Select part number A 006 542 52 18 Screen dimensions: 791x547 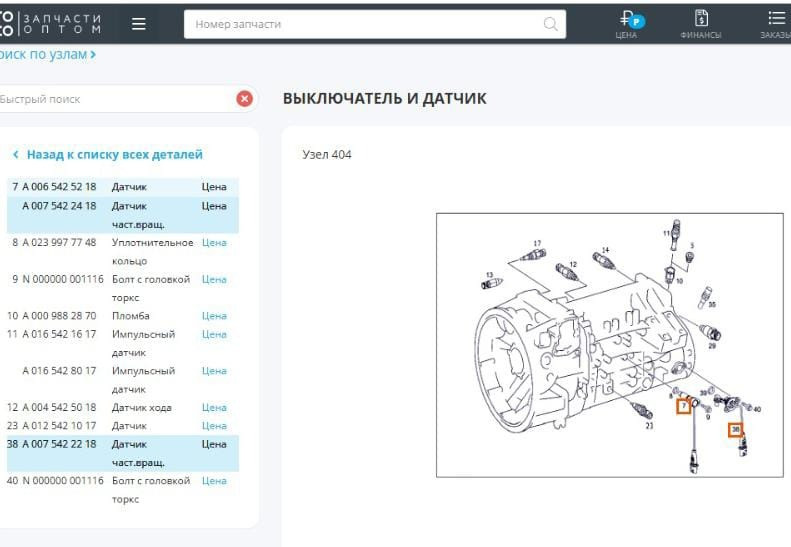(59, 187)
